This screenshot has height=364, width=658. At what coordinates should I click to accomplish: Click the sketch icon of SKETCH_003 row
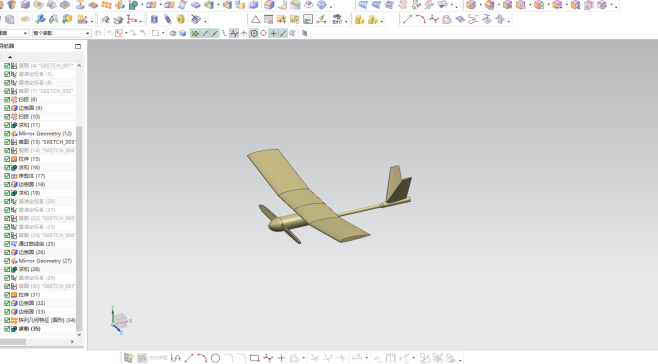[14, 142]
